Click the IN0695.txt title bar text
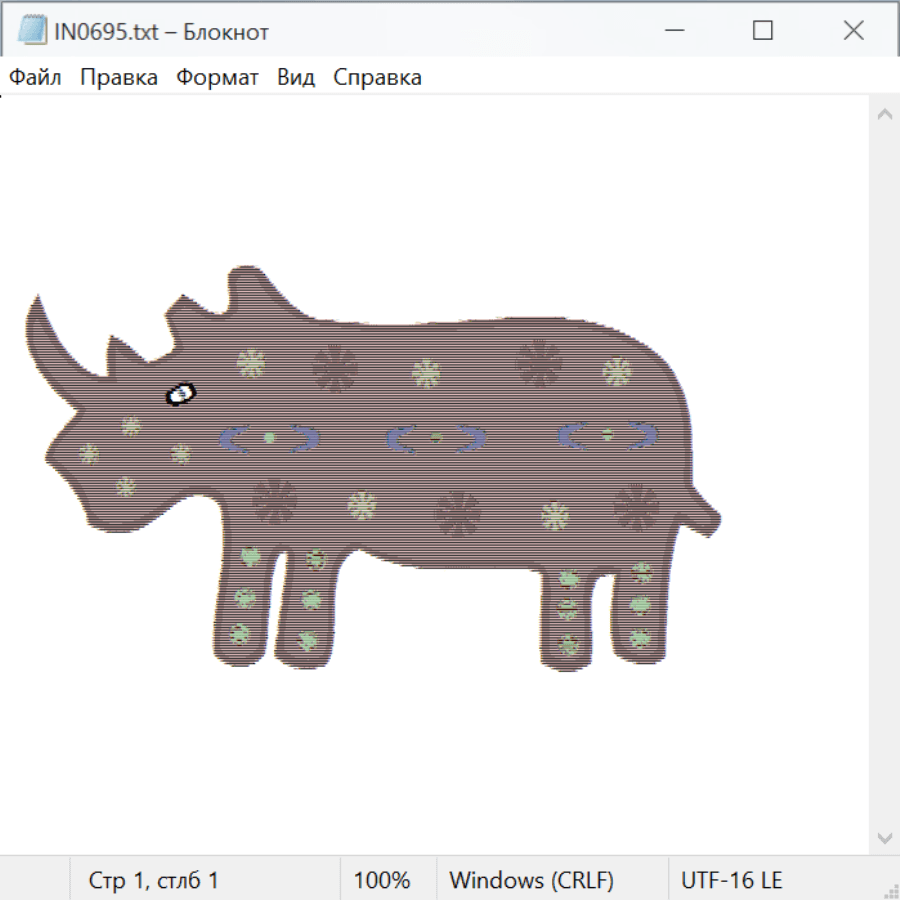 click(x=162, y=32)
